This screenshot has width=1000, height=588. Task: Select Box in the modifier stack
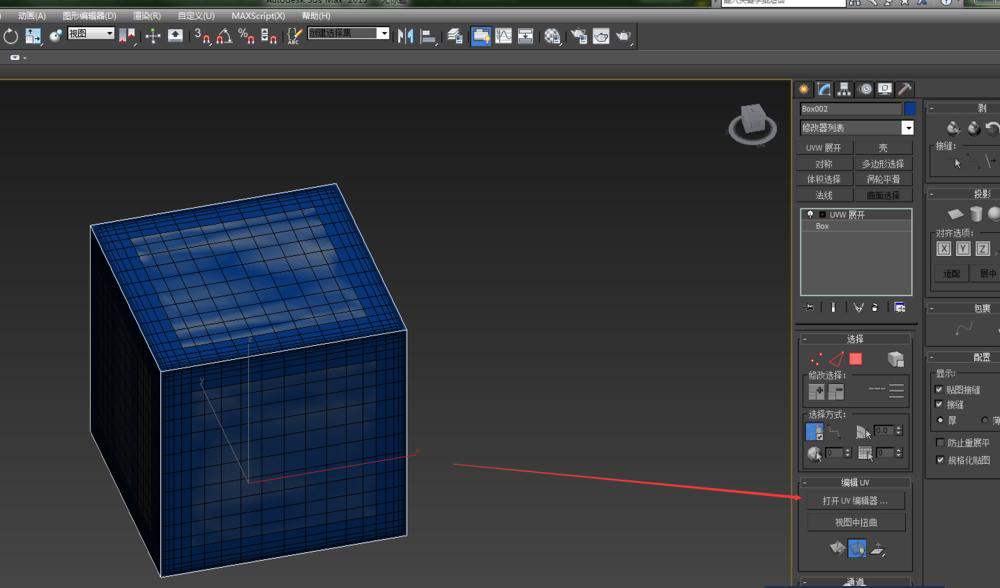[x=822, y=226]
